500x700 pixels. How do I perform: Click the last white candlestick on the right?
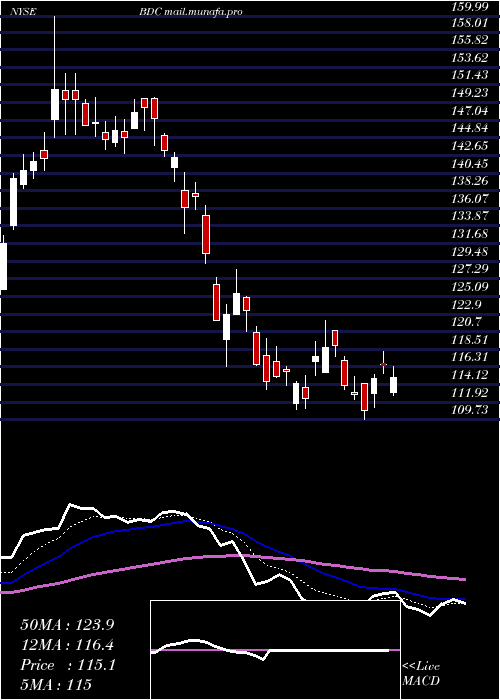coord(393,381)
